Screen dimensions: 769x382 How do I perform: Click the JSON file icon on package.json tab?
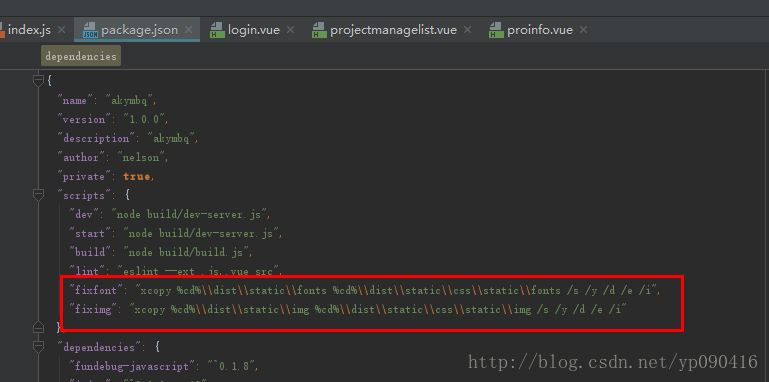click(90, 30)
